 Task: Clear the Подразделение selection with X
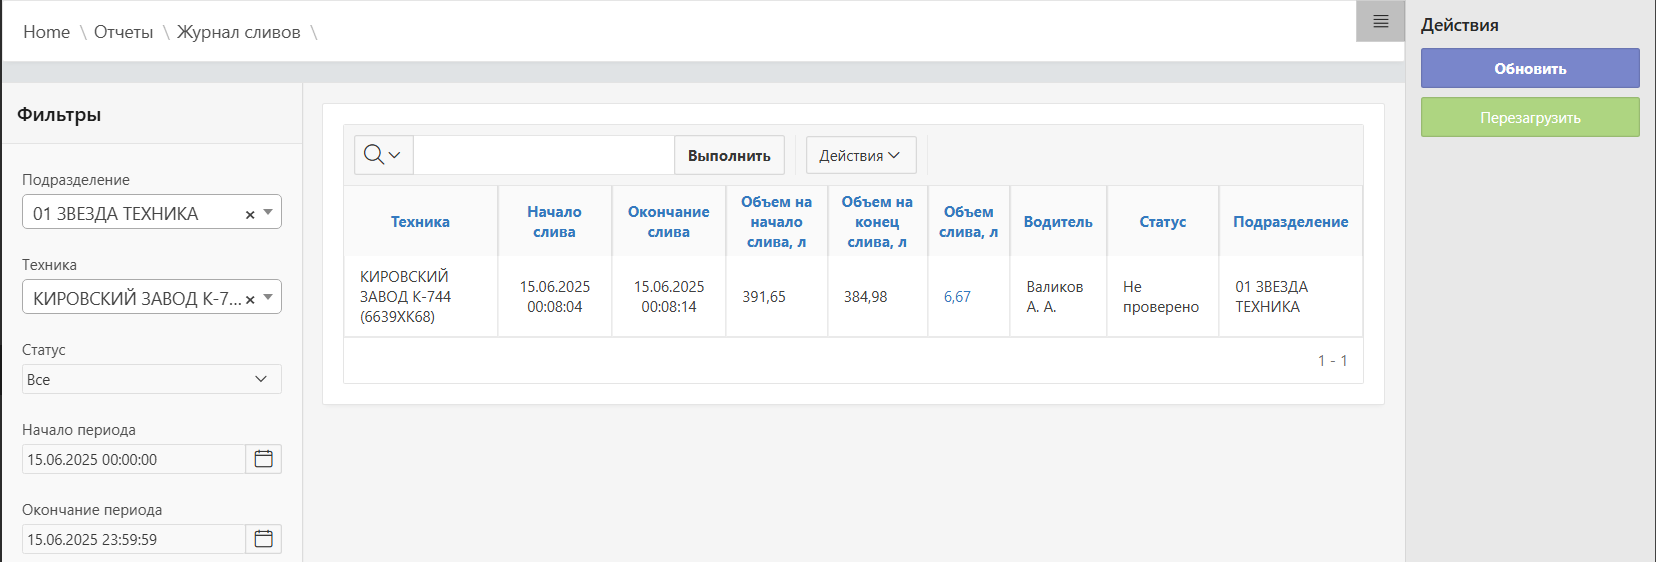250,214
